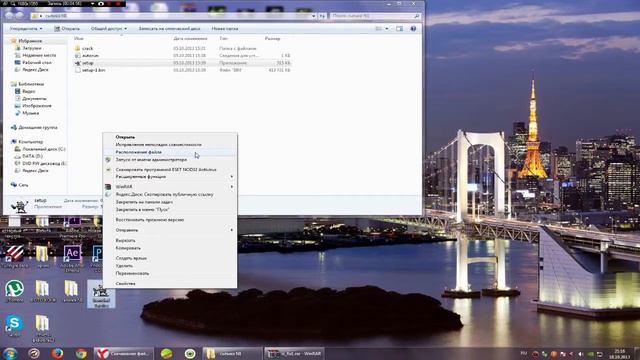Open view options dropdown arrow
The width and height of the screenshot is (640, 360).
387,29
